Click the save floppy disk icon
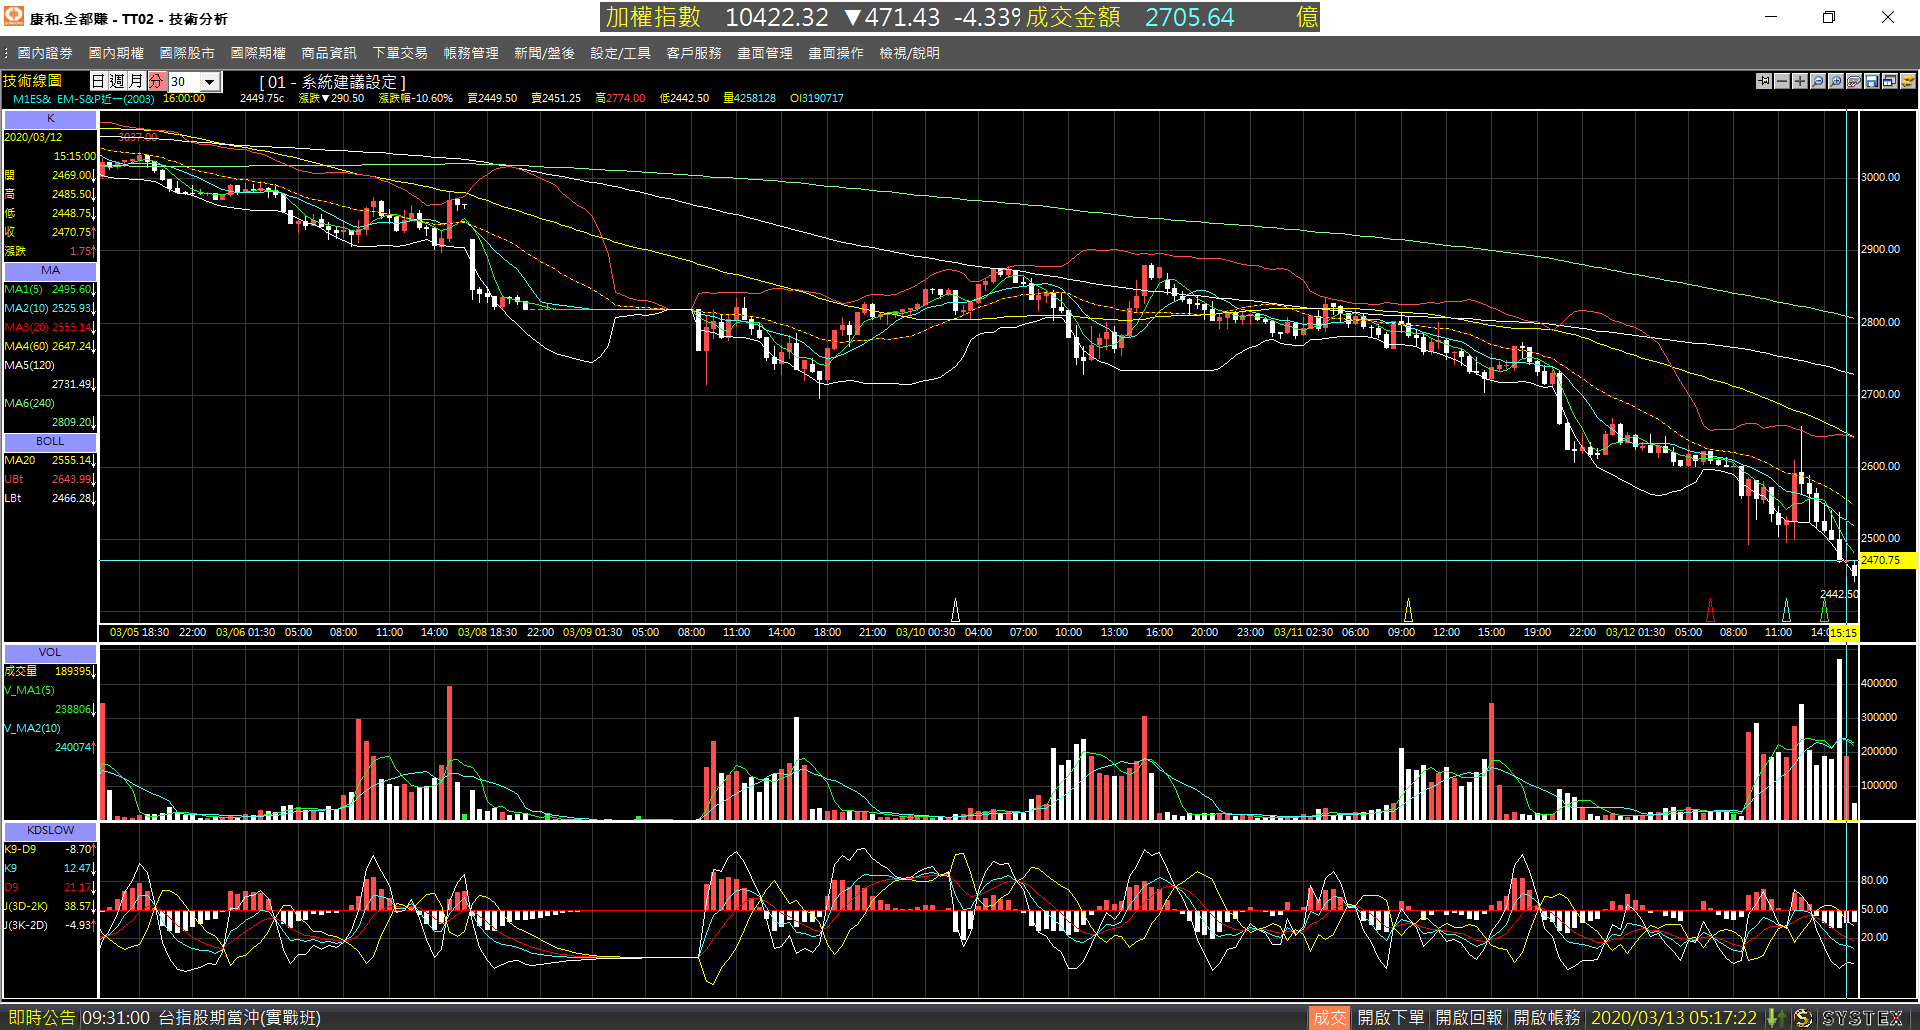The height and width of the screenshot is (1030, 1920). pos(1871,81)
